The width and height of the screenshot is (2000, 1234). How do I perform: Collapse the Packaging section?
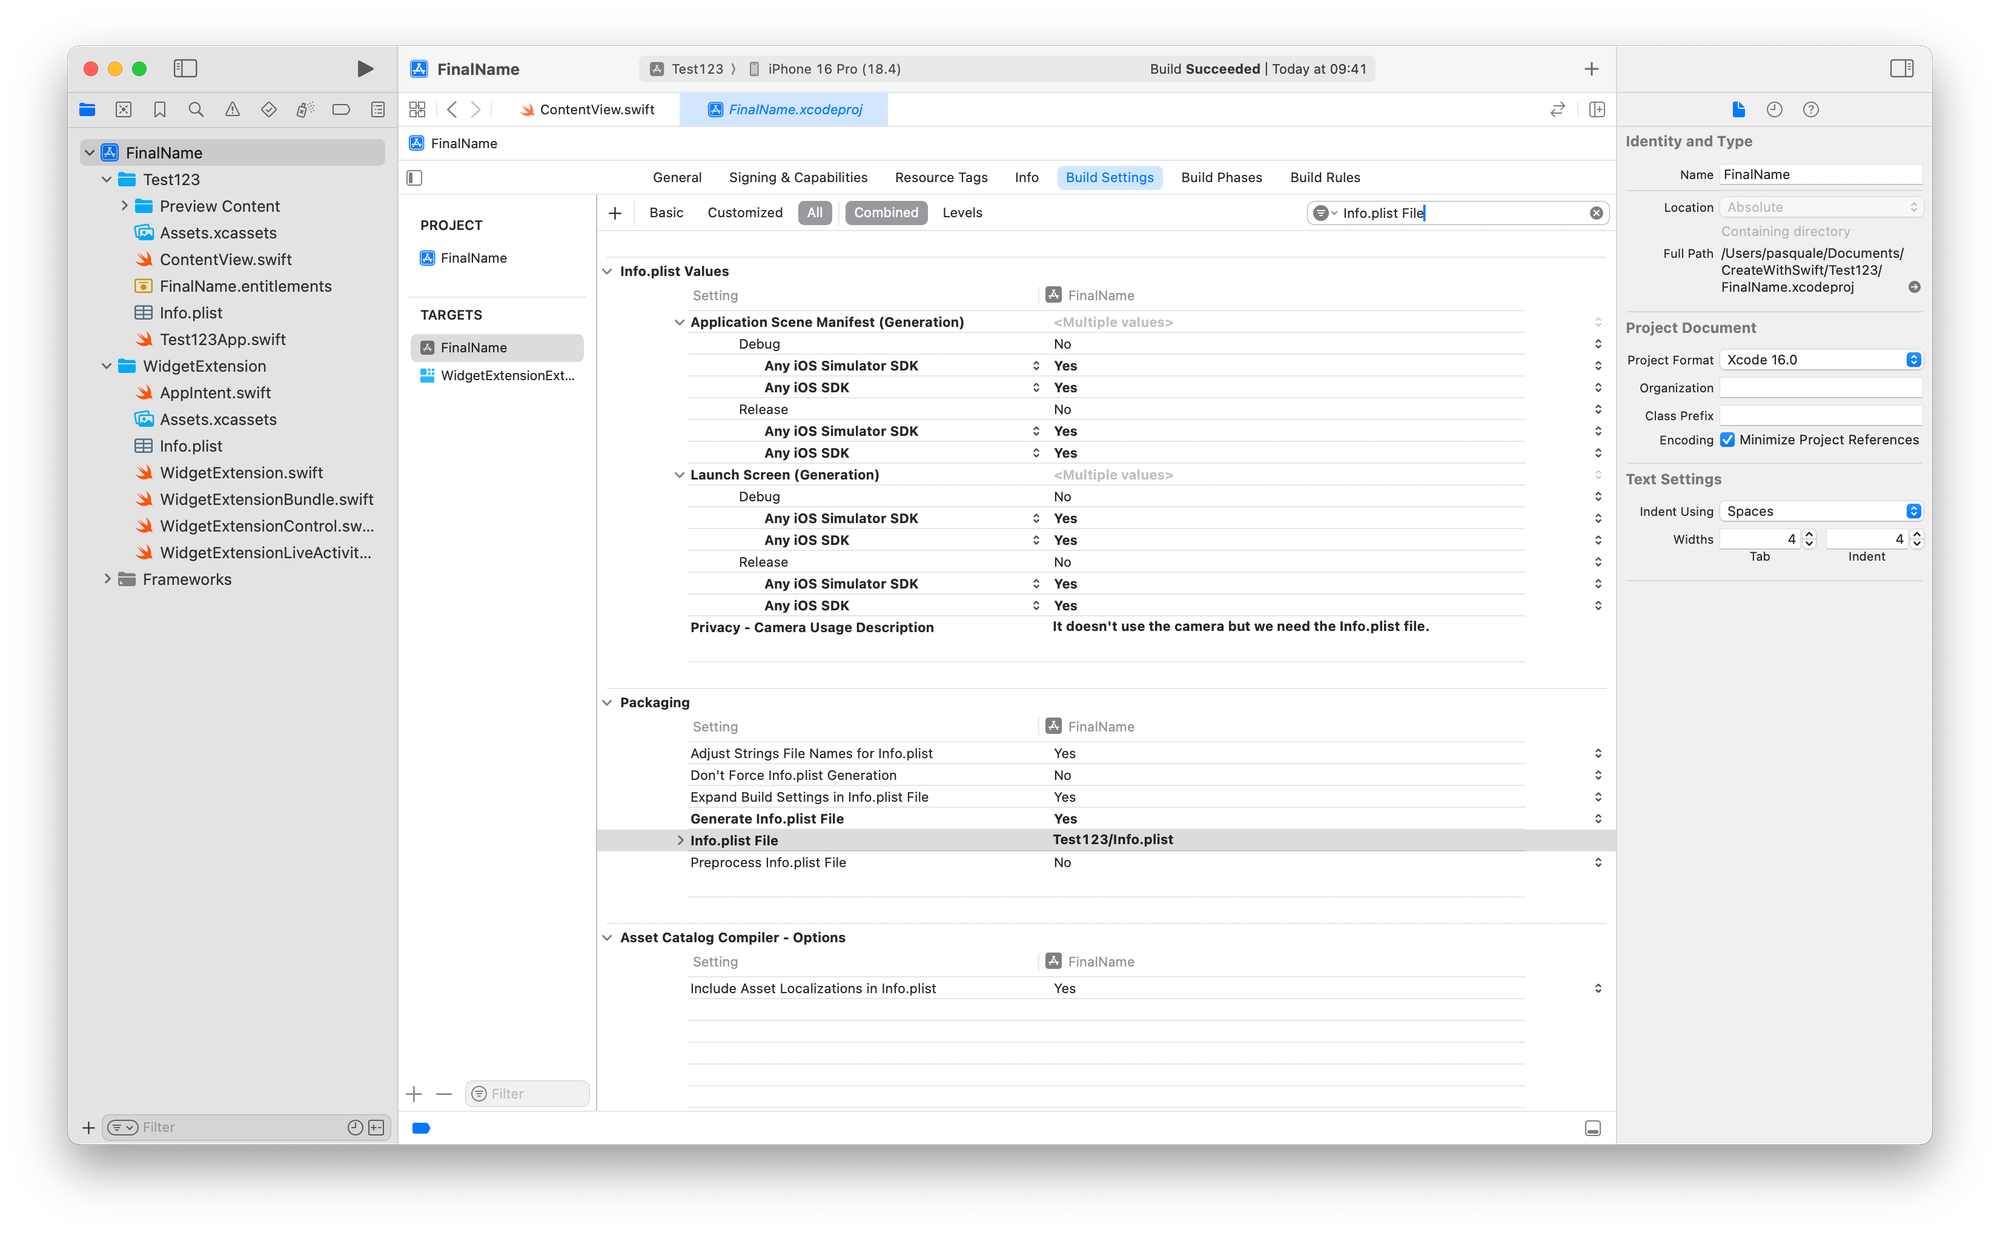tap(607, 703)
